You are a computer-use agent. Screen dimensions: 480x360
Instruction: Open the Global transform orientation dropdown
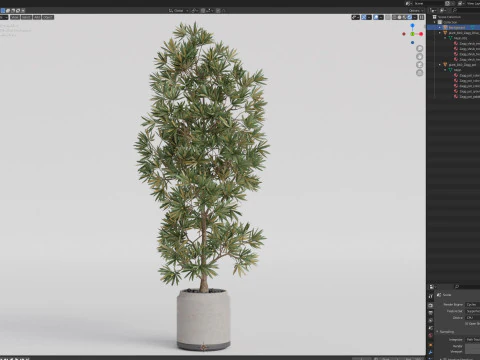coord(179,11)
